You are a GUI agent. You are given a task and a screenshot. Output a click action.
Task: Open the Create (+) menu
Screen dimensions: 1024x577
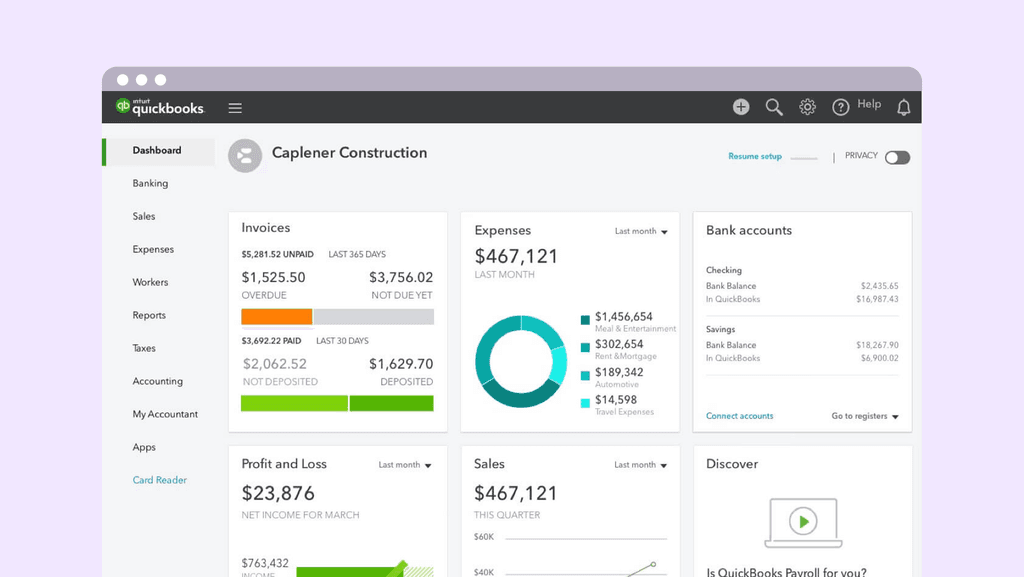pos(741,106)
